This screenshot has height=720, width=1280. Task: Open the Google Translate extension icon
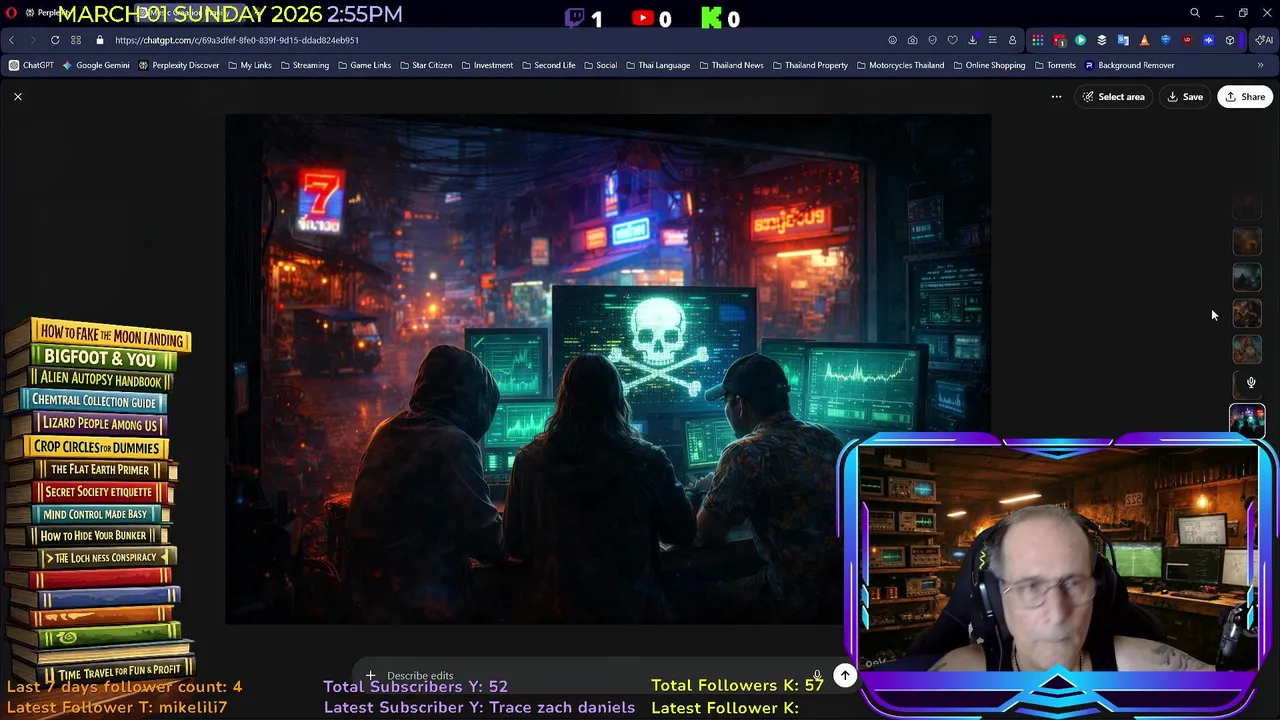point(1123,40)
